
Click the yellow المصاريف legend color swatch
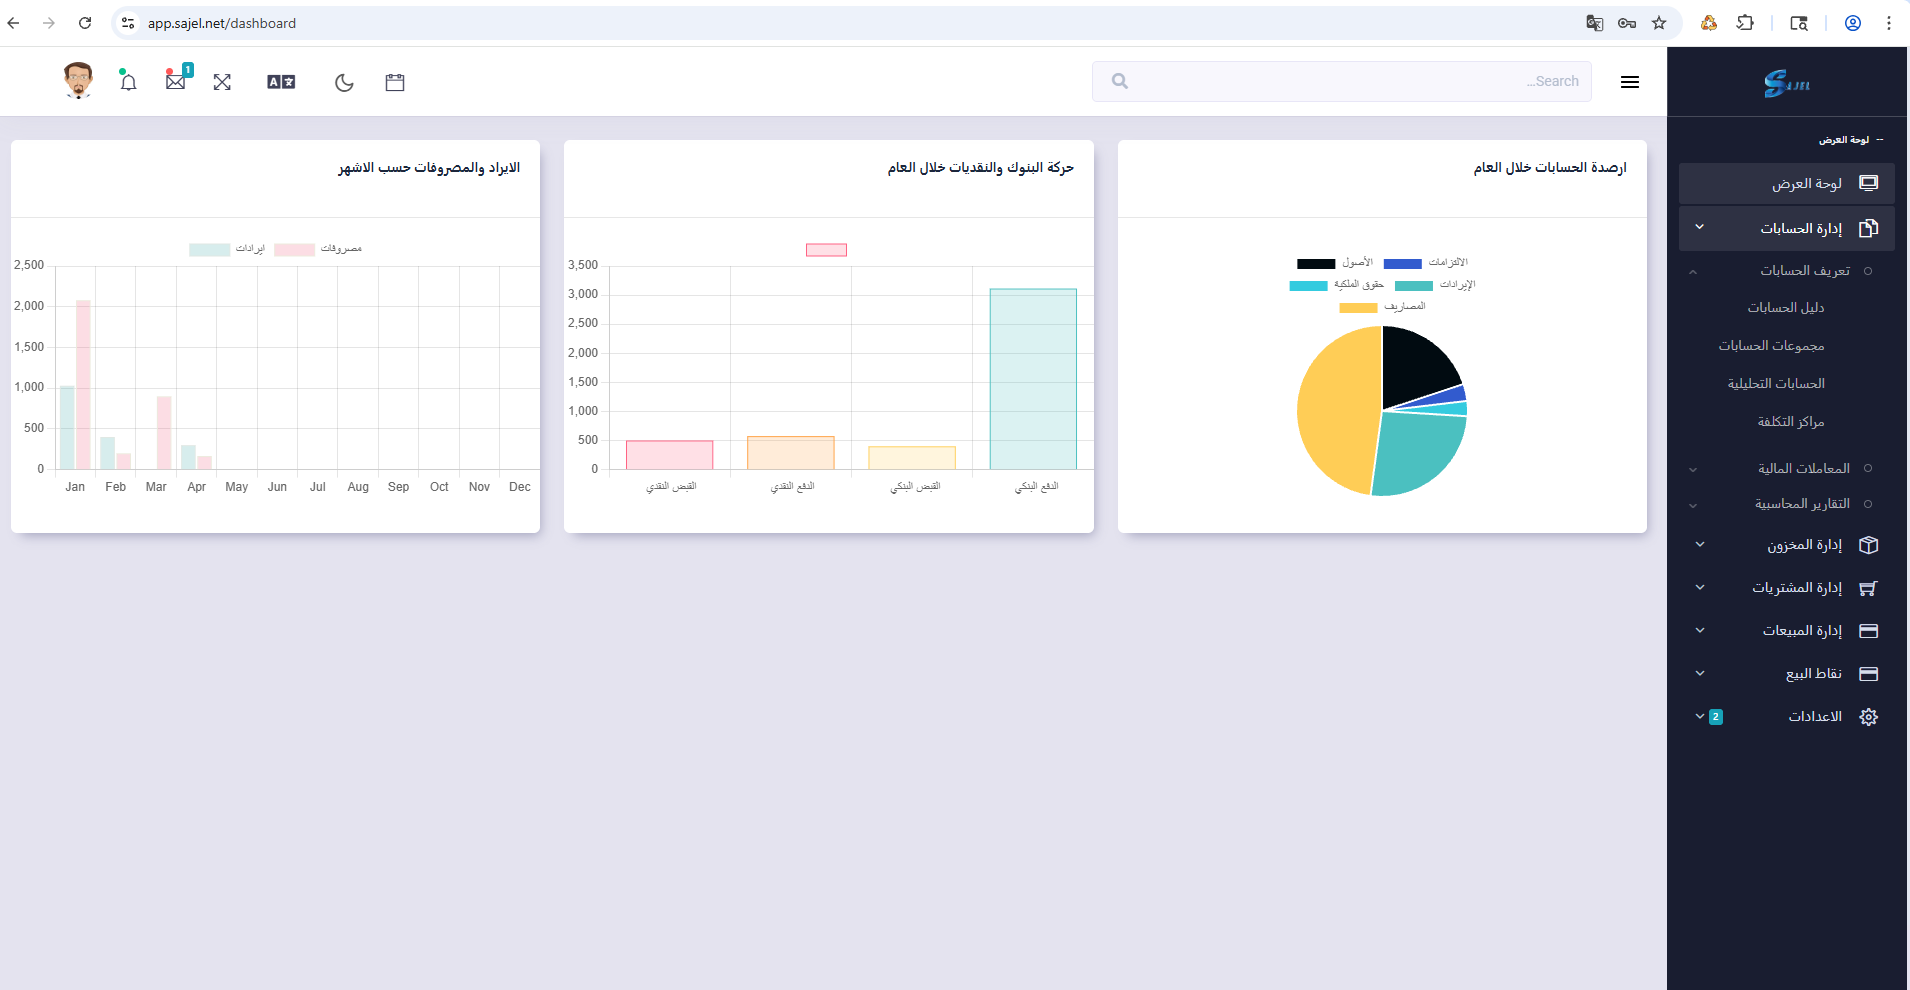(1358, 308)
